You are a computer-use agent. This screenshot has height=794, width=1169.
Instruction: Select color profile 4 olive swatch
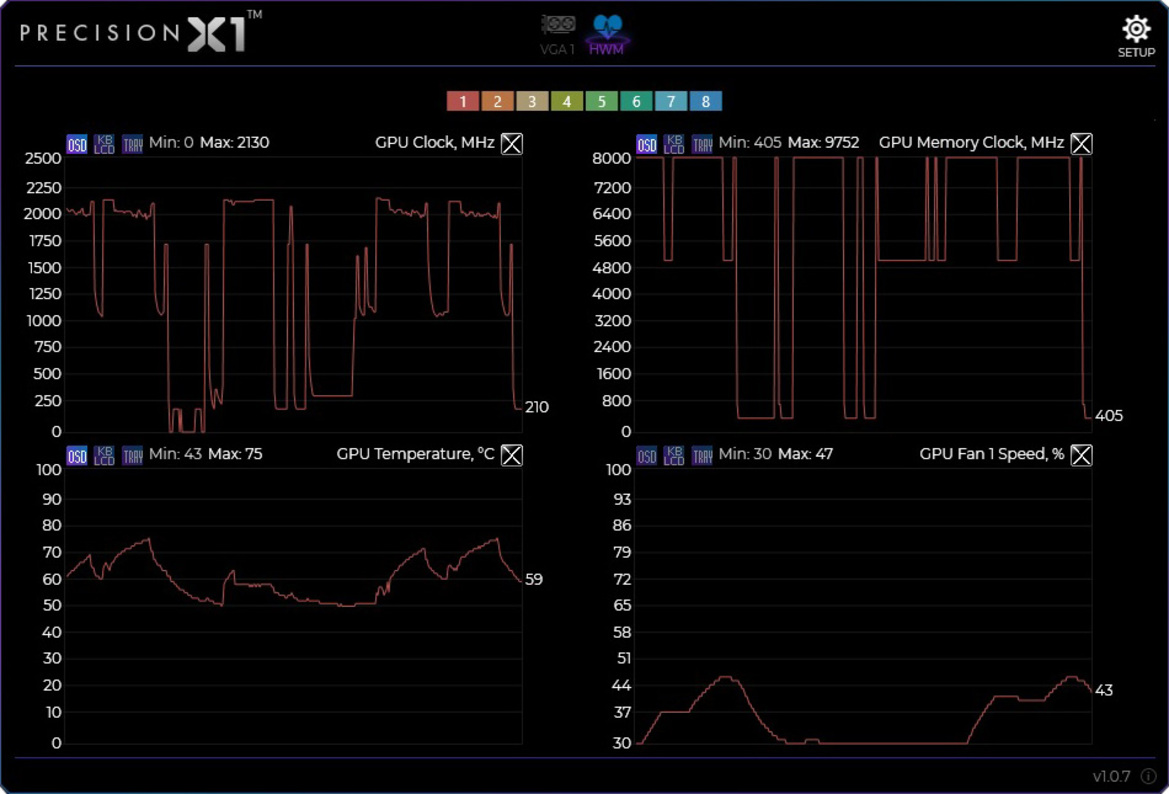click(567, 101)
